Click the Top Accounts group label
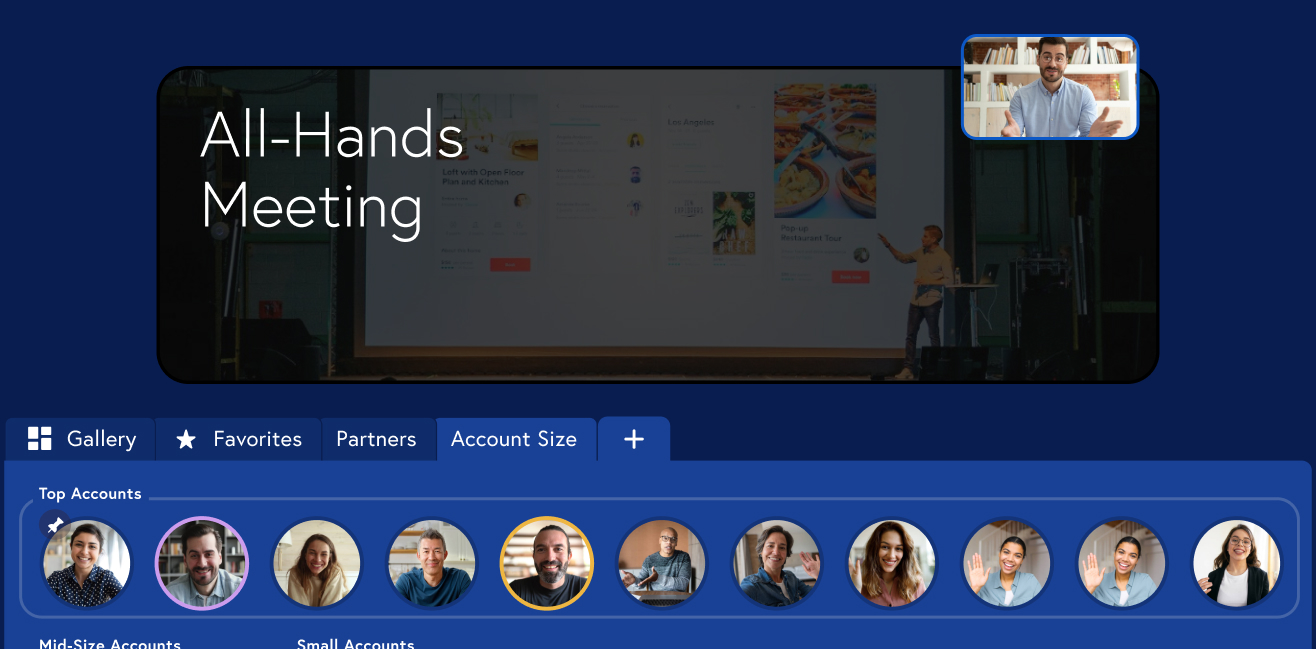1316x649 pixels. coord(90,494)
